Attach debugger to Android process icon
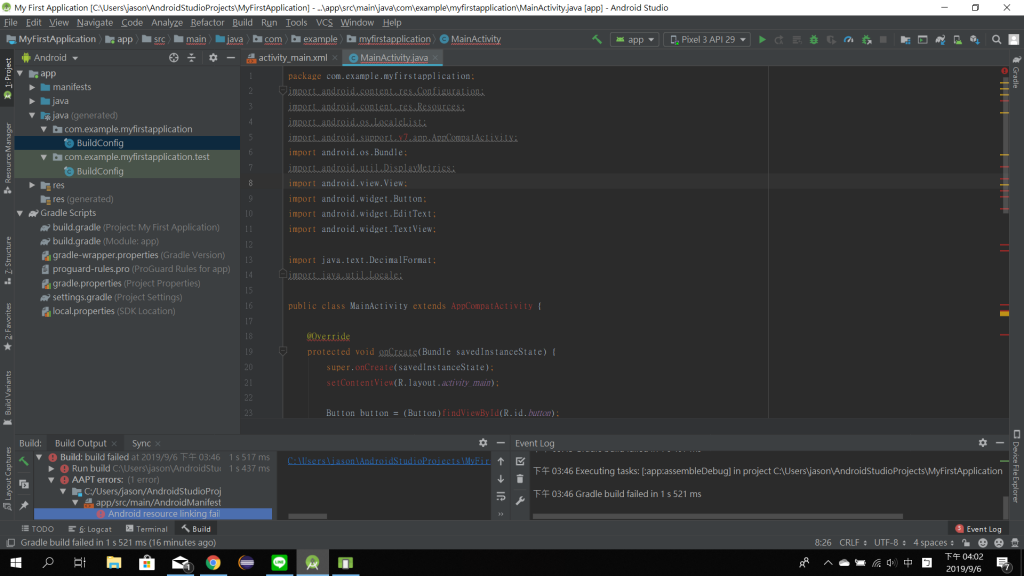This screenshot has height=576, width=1024. (867, 39)
